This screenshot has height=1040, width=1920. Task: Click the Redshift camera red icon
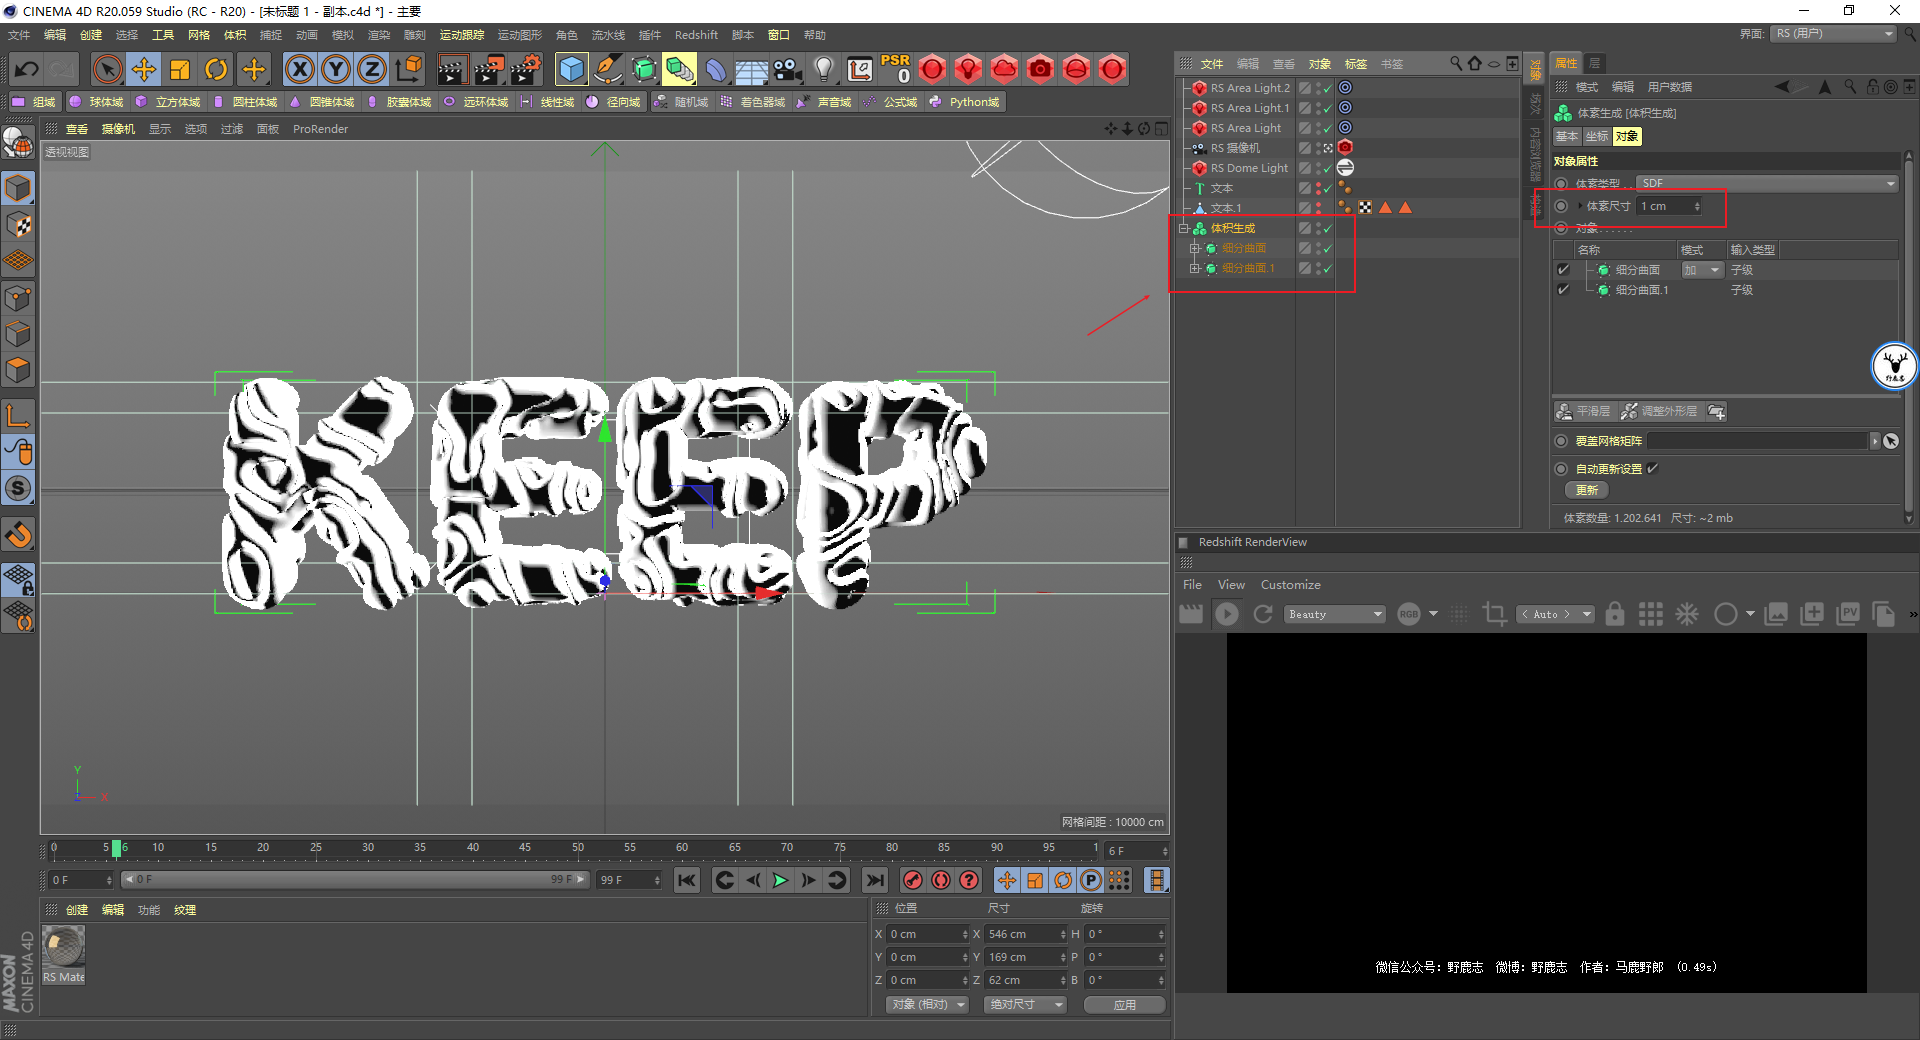[x=1040, y=69]
